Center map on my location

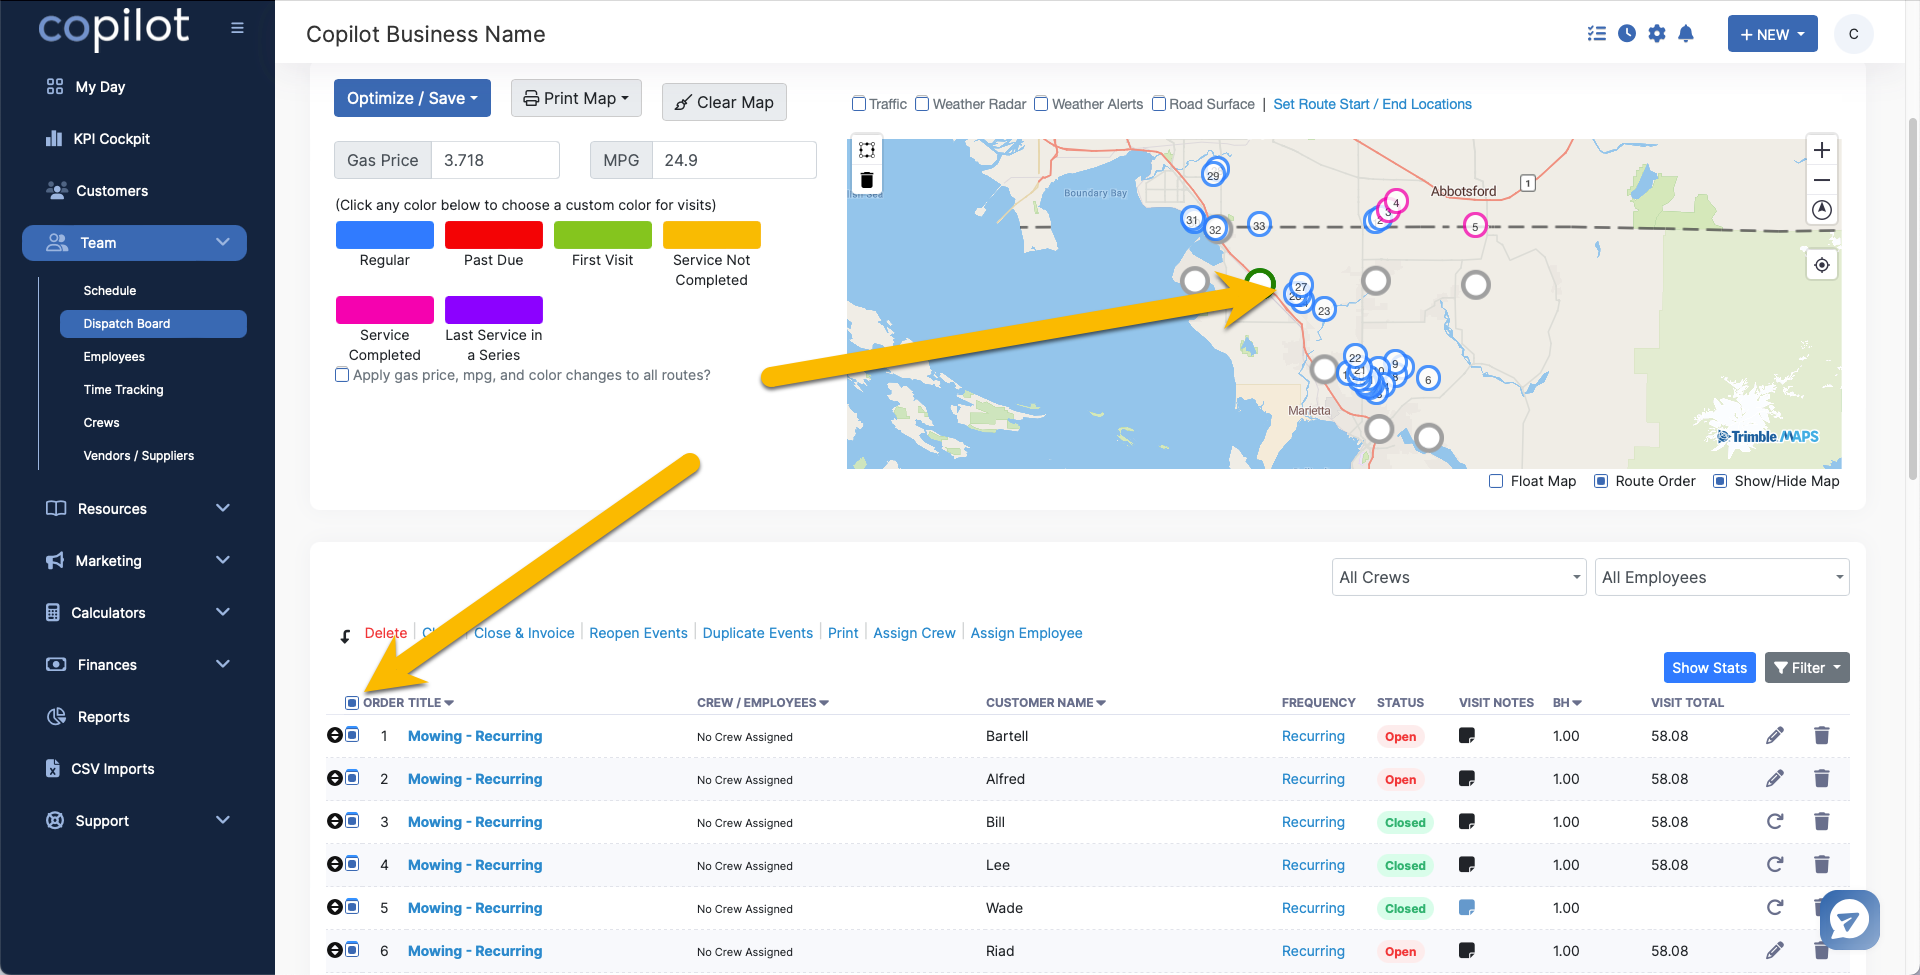(1822, 265)
